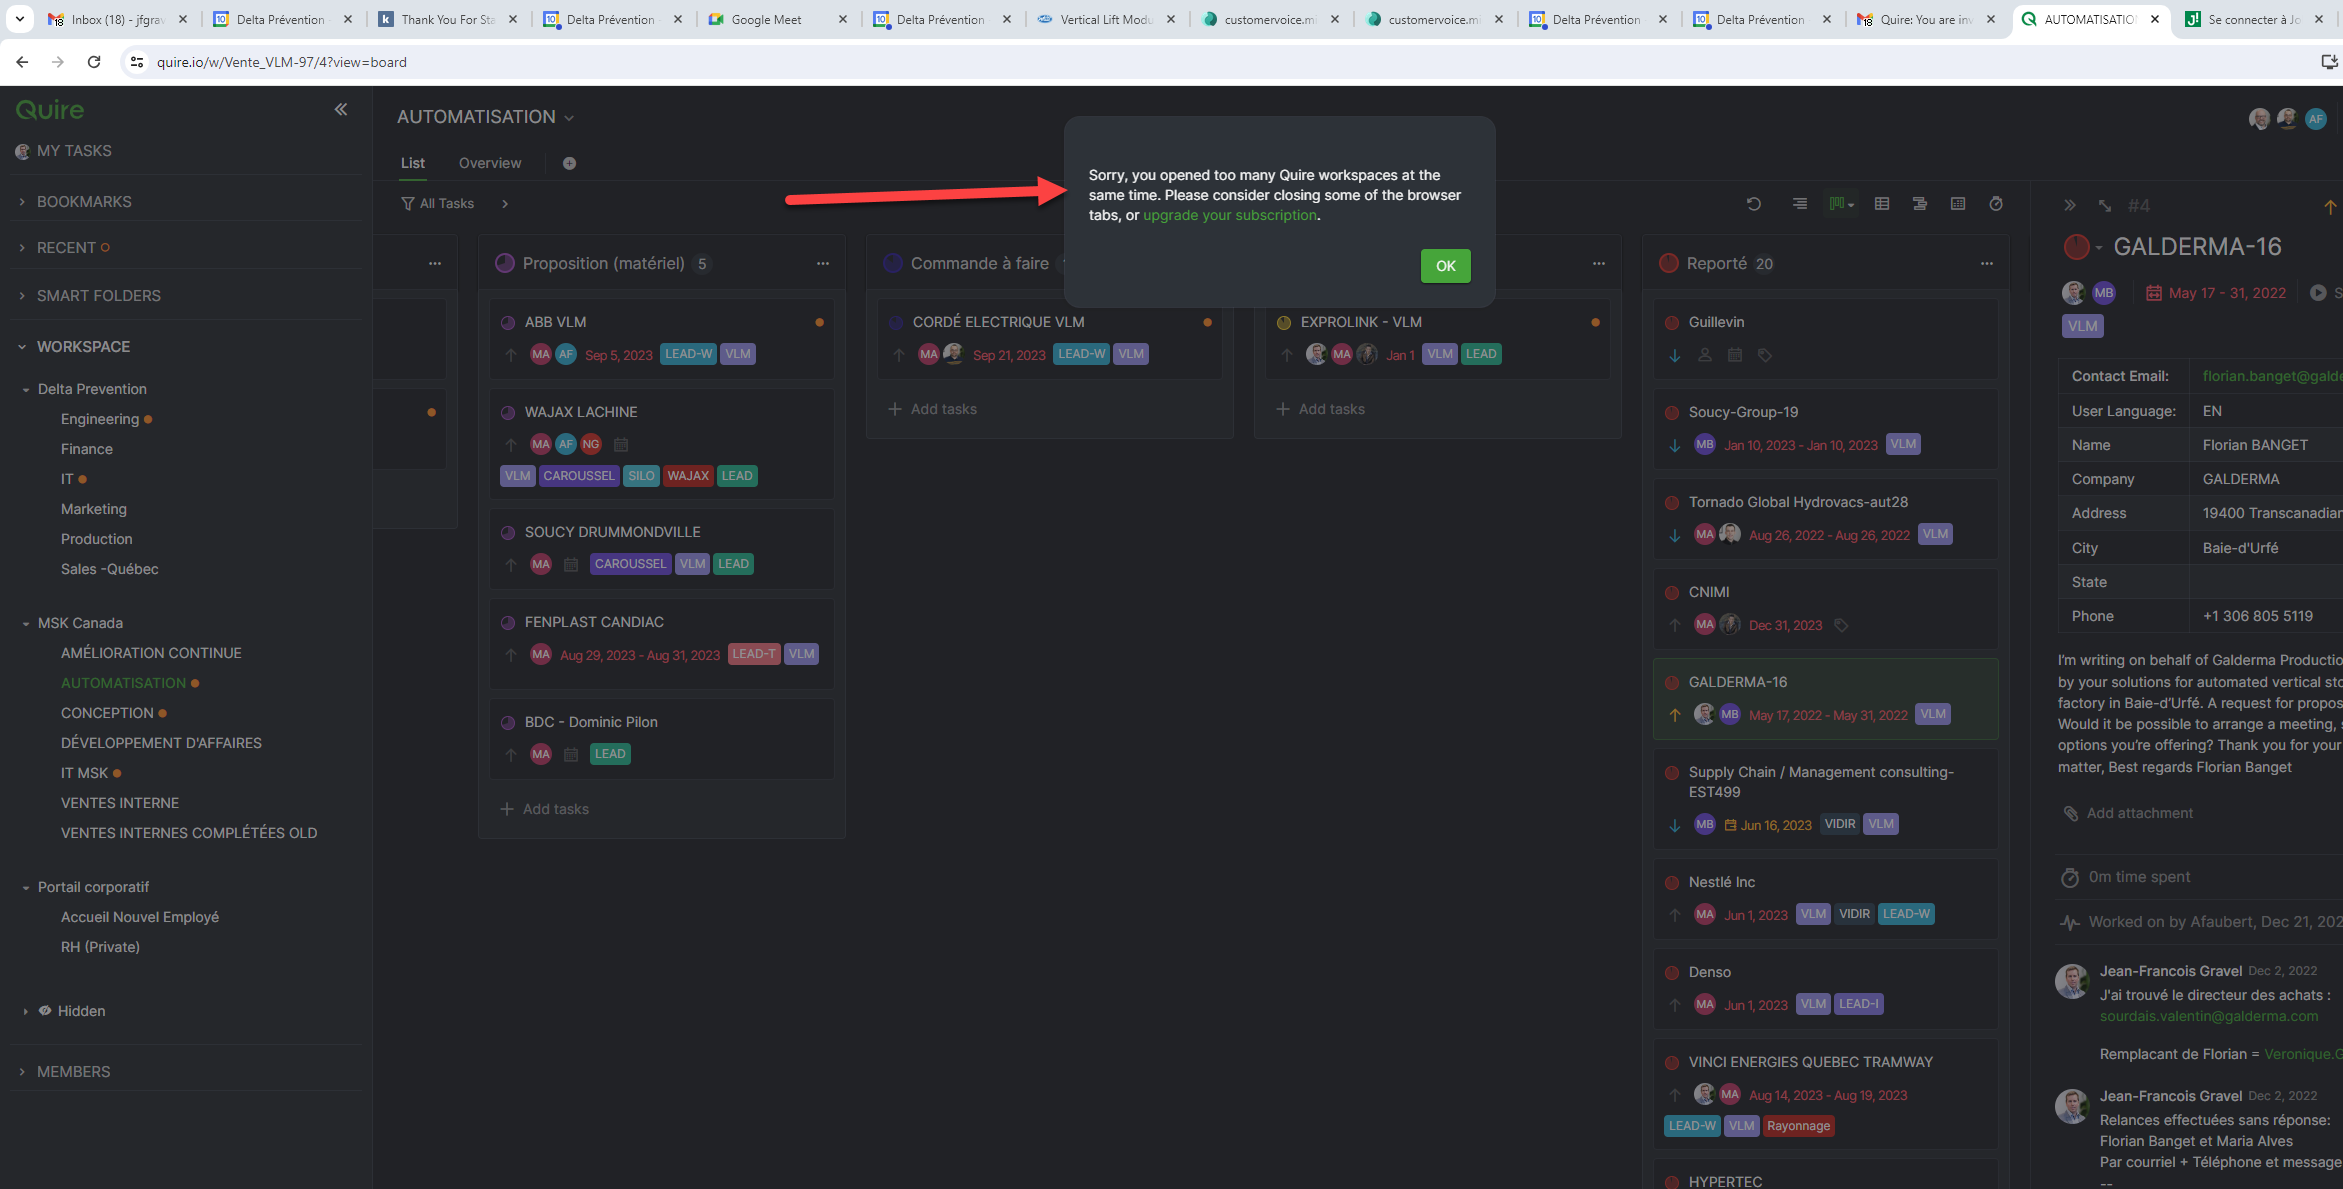The height and width of the screenshot is (1189, 2343).
Task: Open the Kanban board view dropdown
Action: pyautogui.click(x=1841, y=204)
